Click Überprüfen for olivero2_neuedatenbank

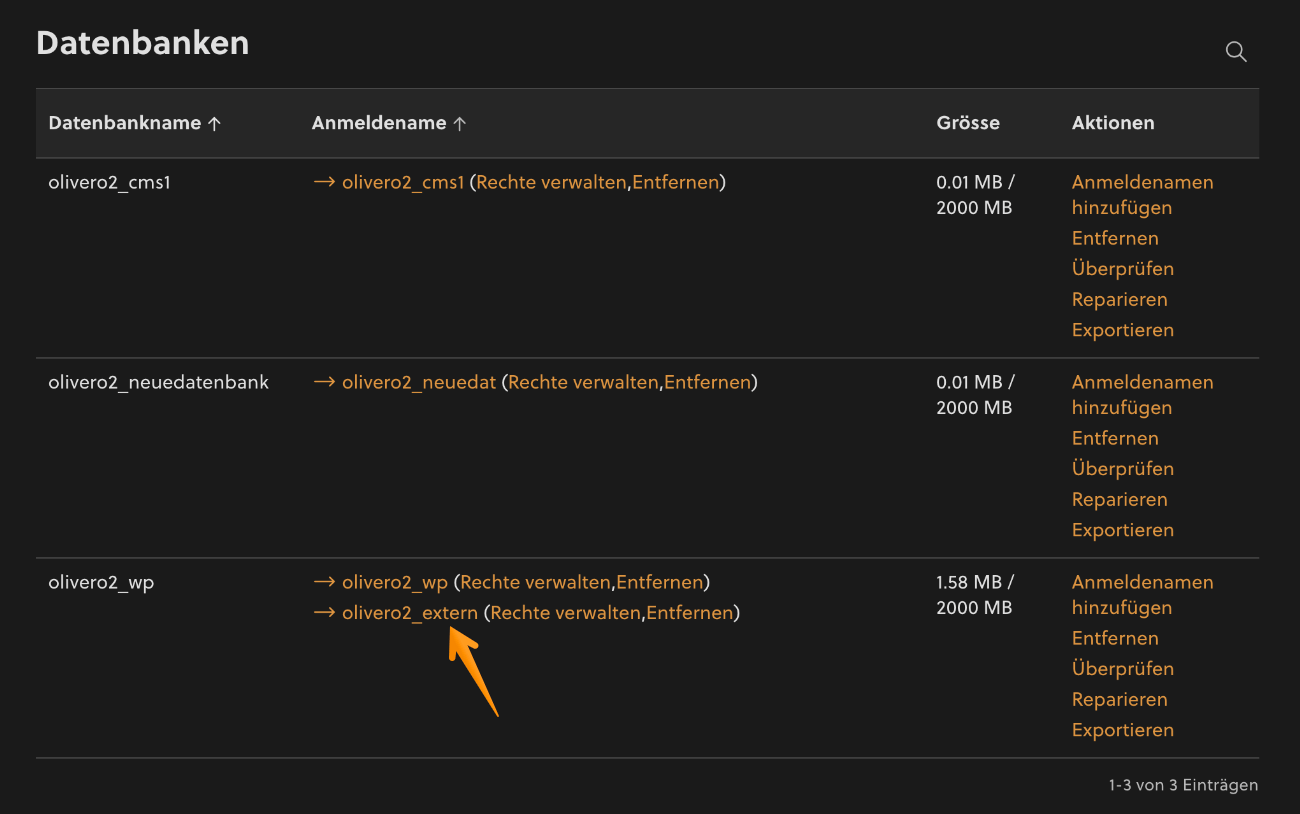pos(1123,469)
